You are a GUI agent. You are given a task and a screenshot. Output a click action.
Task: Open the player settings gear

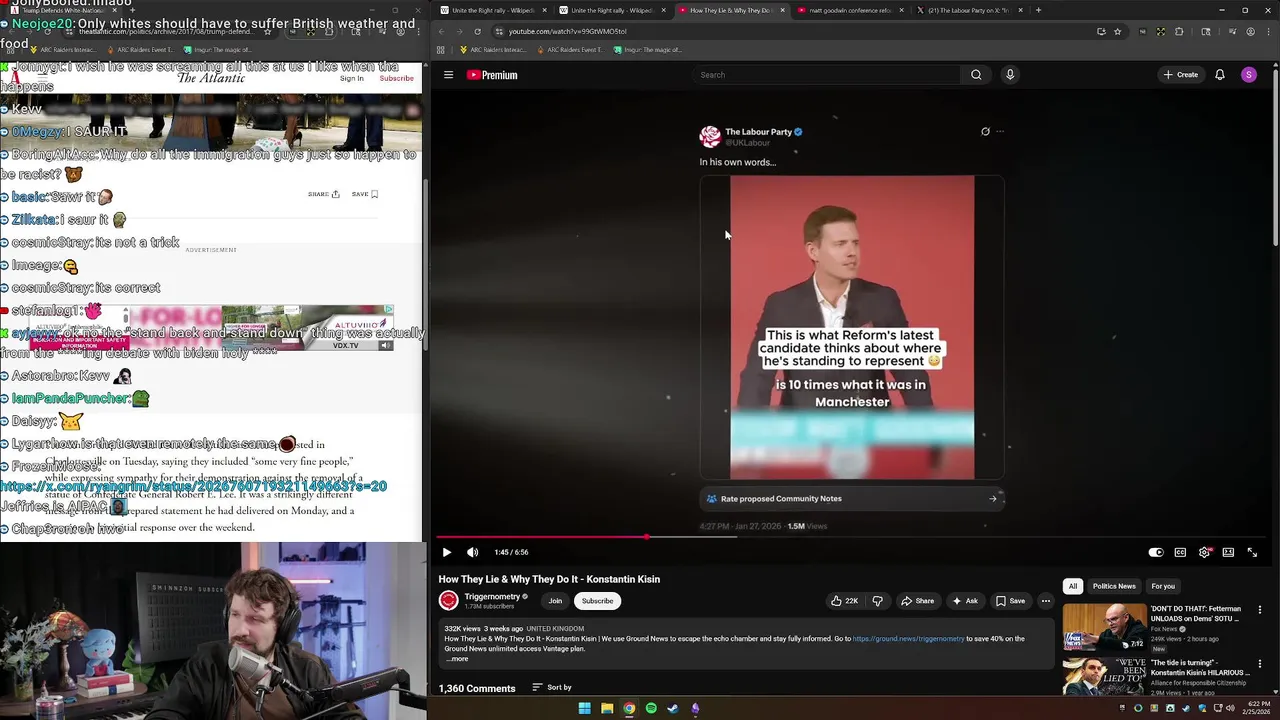tap(1204, 552)
